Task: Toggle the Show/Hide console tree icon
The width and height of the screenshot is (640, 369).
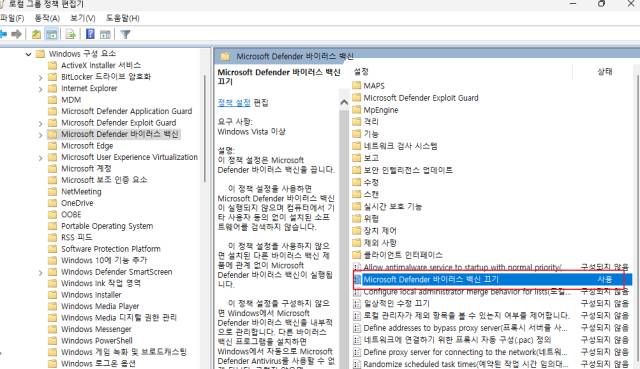Action: (x=52, y=34)
